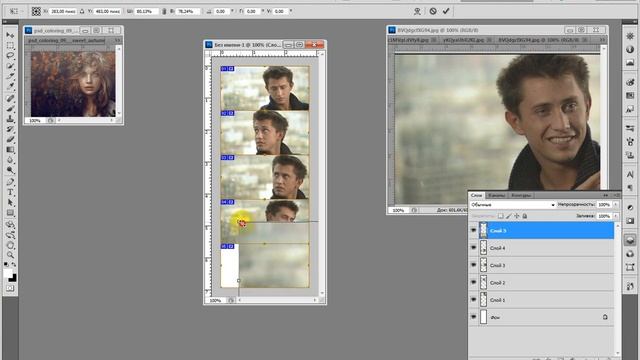The width and height of the screenshot is (640, 360).
Task: Toggle lock all in Layers panel
Action: 525,216
